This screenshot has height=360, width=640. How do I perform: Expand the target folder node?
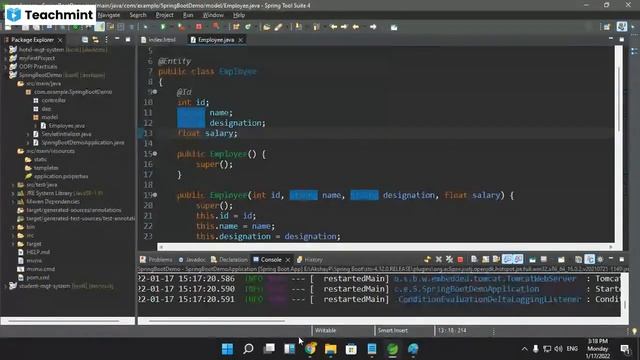coord(13,244)
